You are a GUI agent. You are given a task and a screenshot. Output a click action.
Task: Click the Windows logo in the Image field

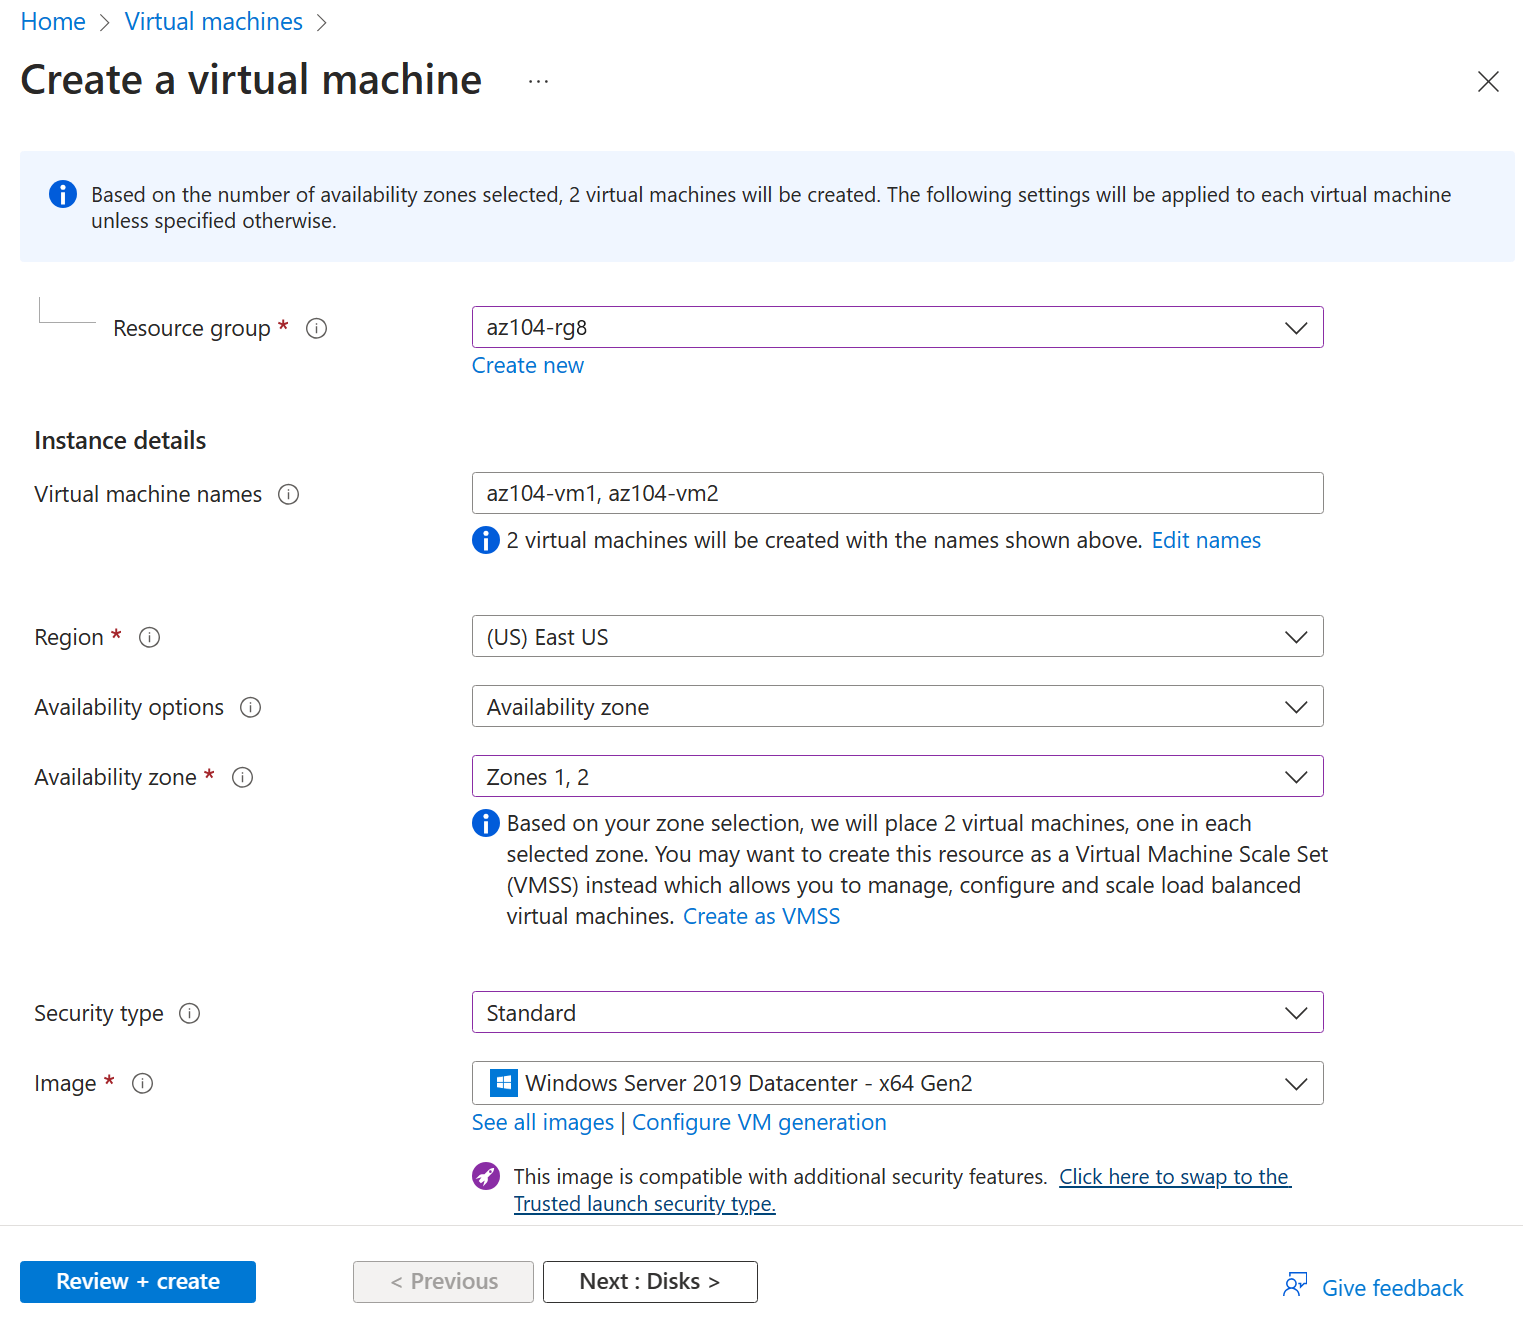pyautogui.click(x=503, y=1083)
